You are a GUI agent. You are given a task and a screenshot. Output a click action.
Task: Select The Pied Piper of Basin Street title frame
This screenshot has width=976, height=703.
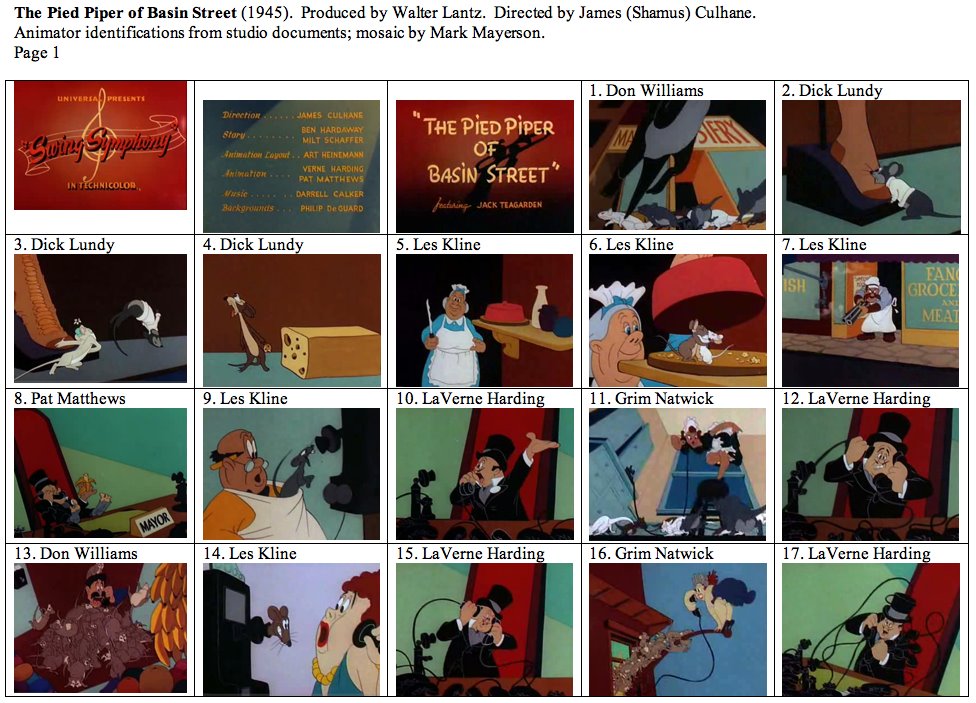(485, 166)
